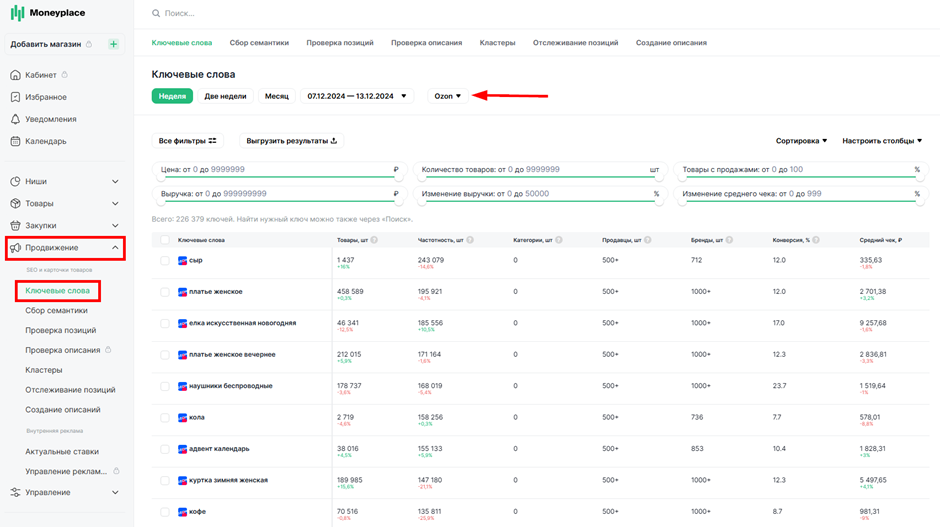Open the date range 07.12.2024 — 13.12.2024 dropdown

(357, 96)
